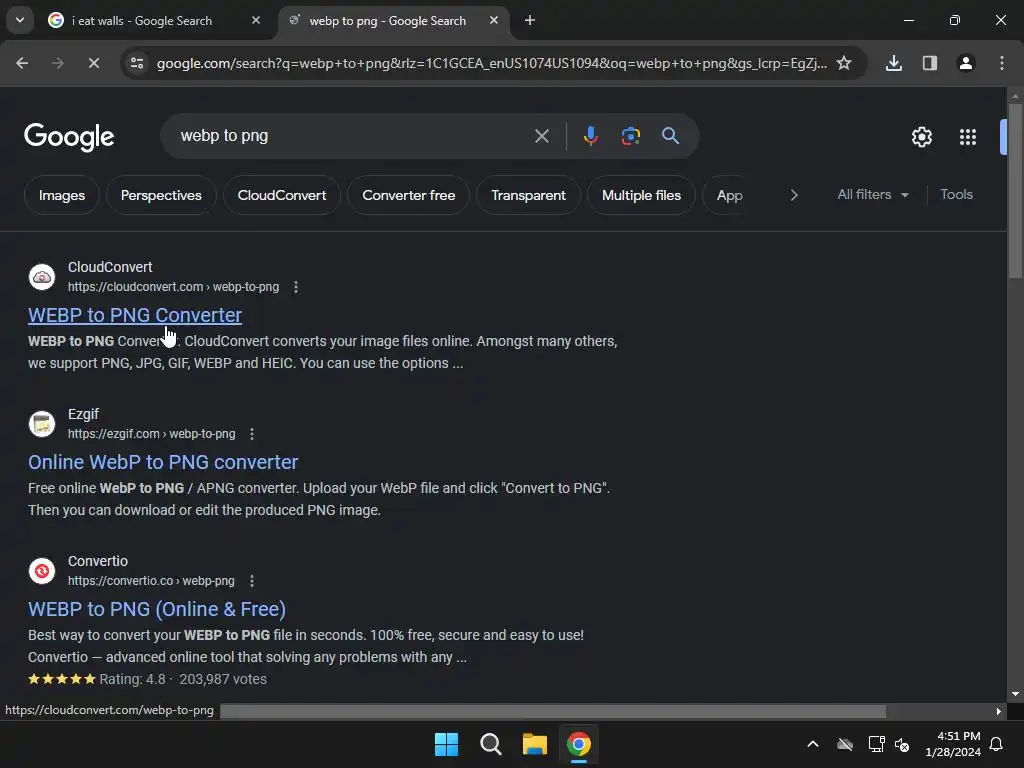The image size is (1024, 768).
Task: Open Chrome side panel icon
Action: point(930,63)
